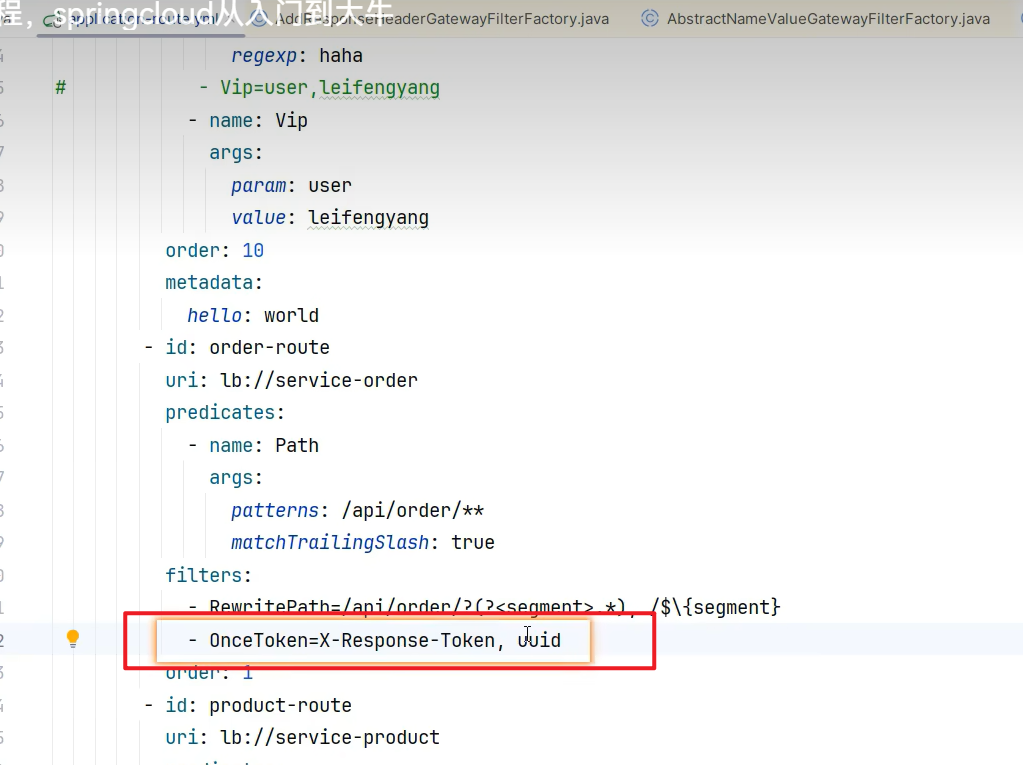This screenshot has height=765, width=1023.
Task: Click the 'param: user' line
Action: click(291, 185)
